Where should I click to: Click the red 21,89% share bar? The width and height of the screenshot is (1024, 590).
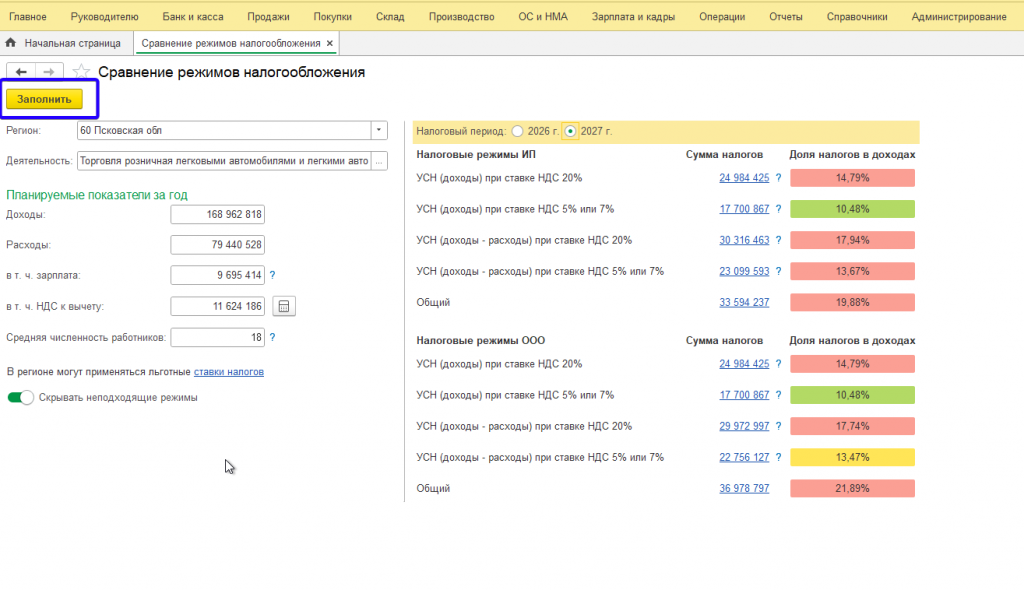tap(852, 488)
